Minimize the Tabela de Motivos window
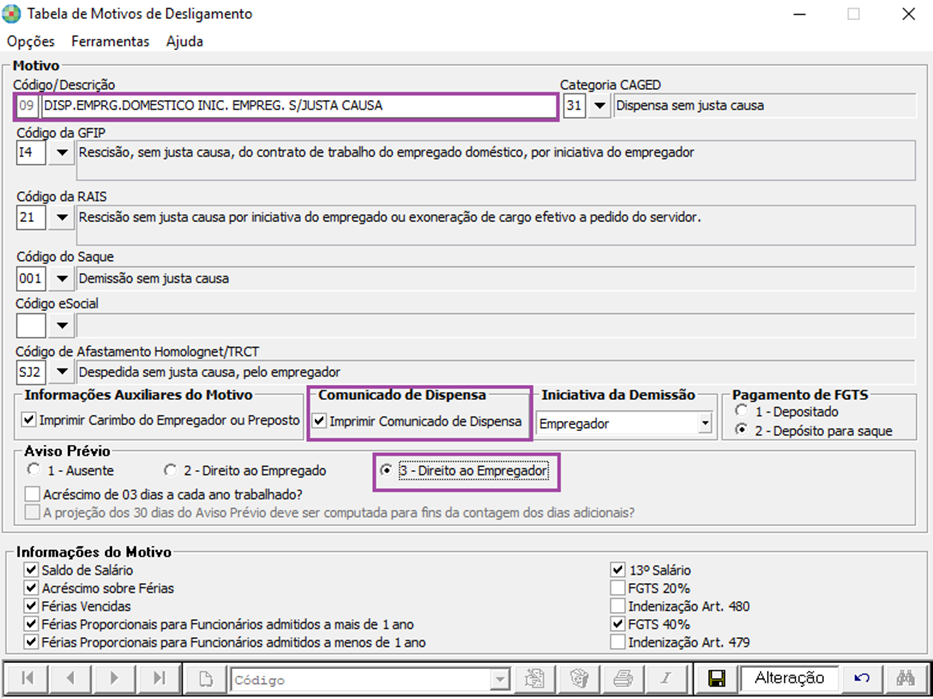 [799, 14]
